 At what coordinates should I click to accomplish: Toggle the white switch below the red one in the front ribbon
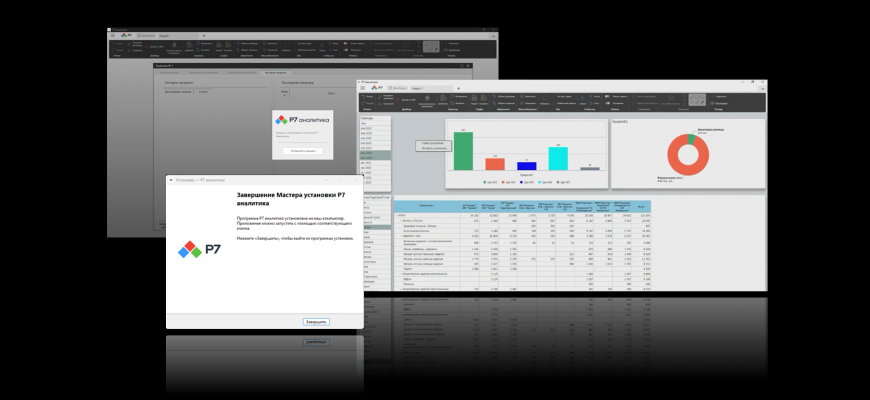click(608, 103)
